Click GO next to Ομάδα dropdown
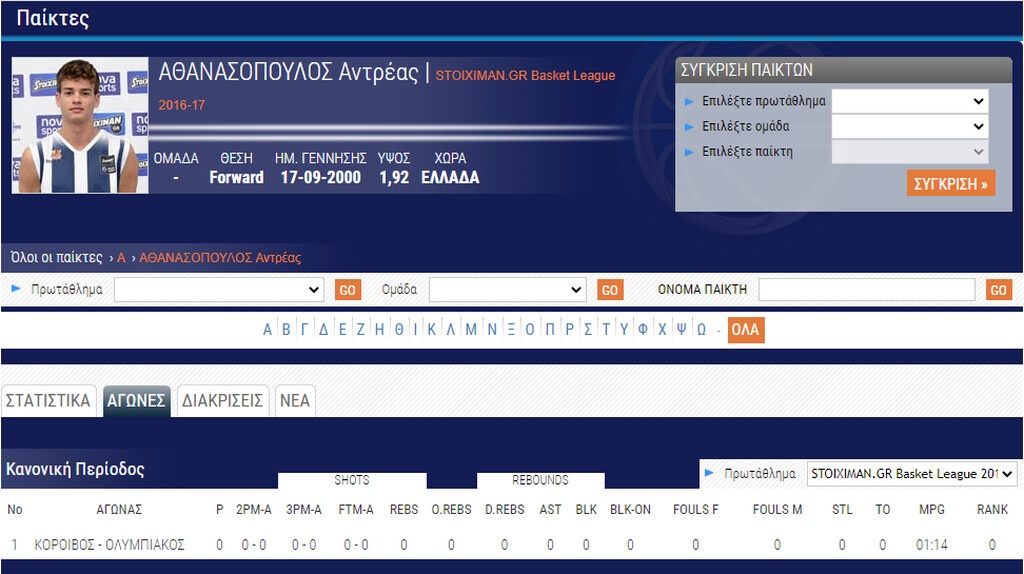The image size is (1024, 574). pos(610,290)
